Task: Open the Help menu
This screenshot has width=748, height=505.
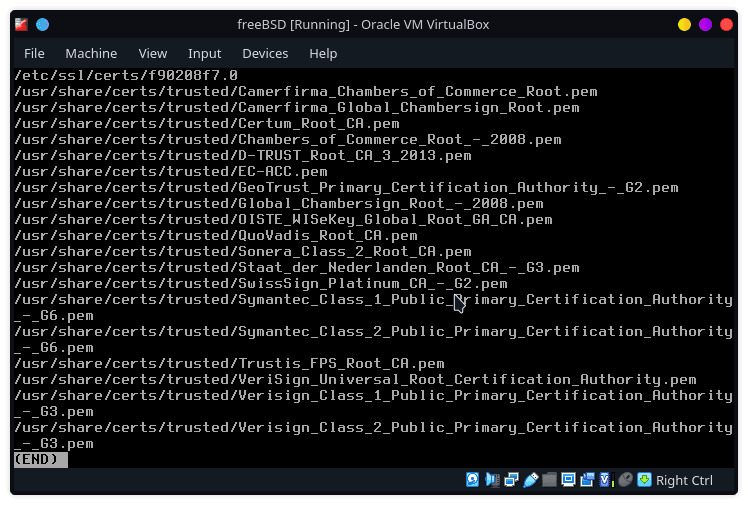Action: 323,53
